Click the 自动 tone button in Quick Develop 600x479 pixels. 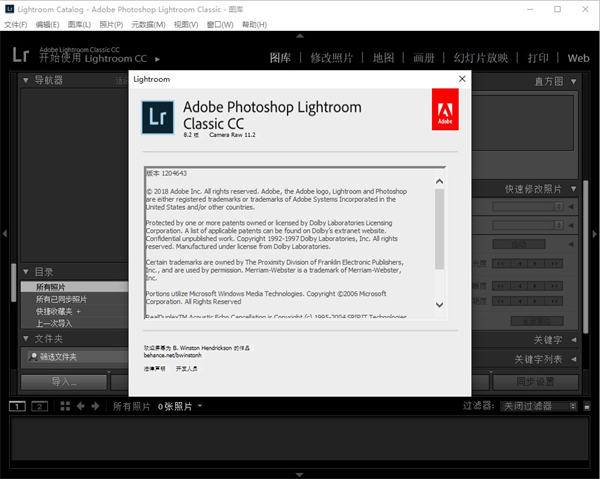pyautogui.click(x=518, y=244)
